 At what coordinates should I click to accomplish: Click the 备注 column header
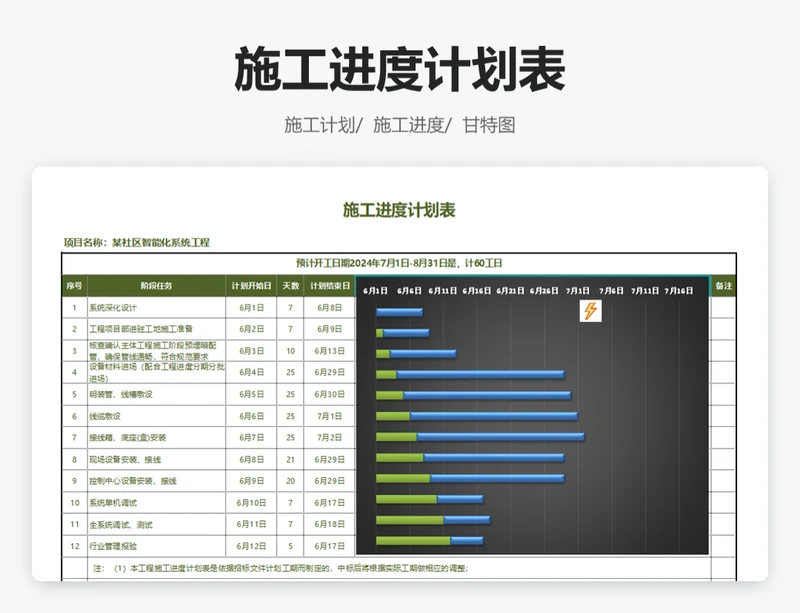tap(723, 286)
